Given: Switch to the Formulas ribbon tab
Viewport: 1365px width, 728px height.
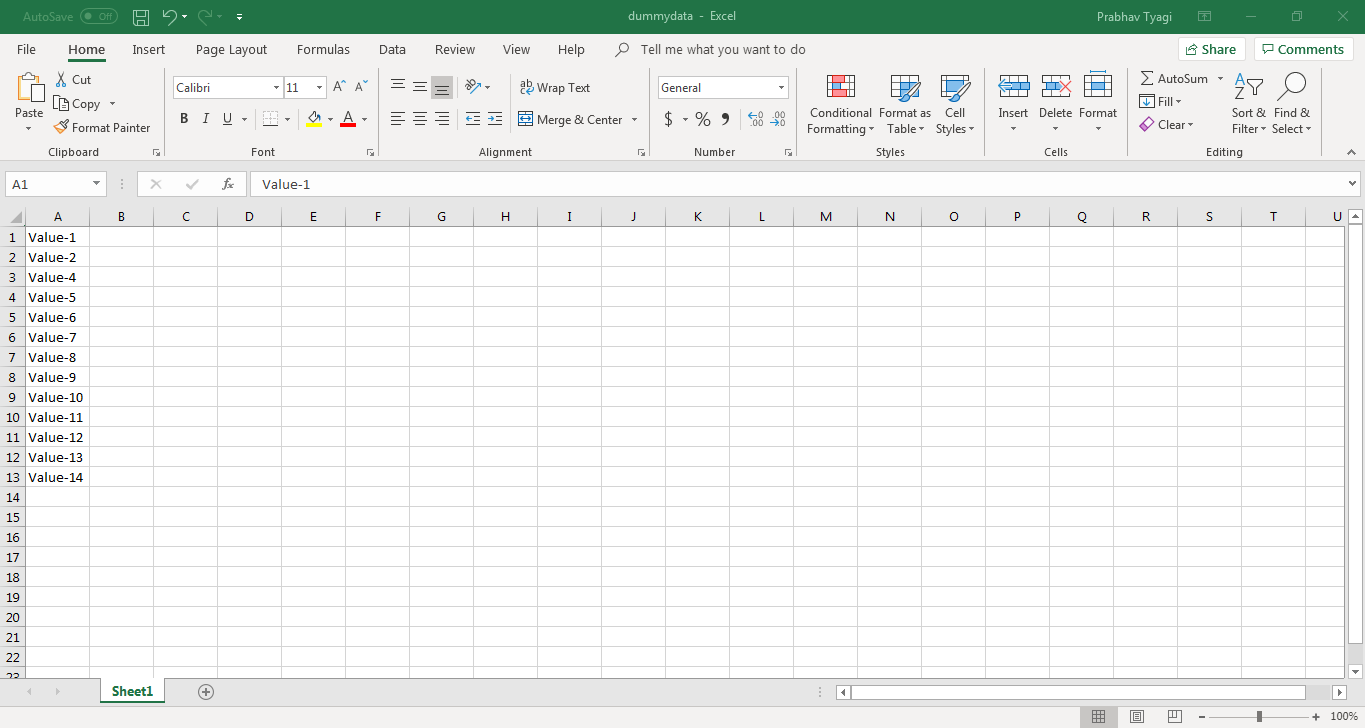Looking at the screenshot, I should 323,50.
